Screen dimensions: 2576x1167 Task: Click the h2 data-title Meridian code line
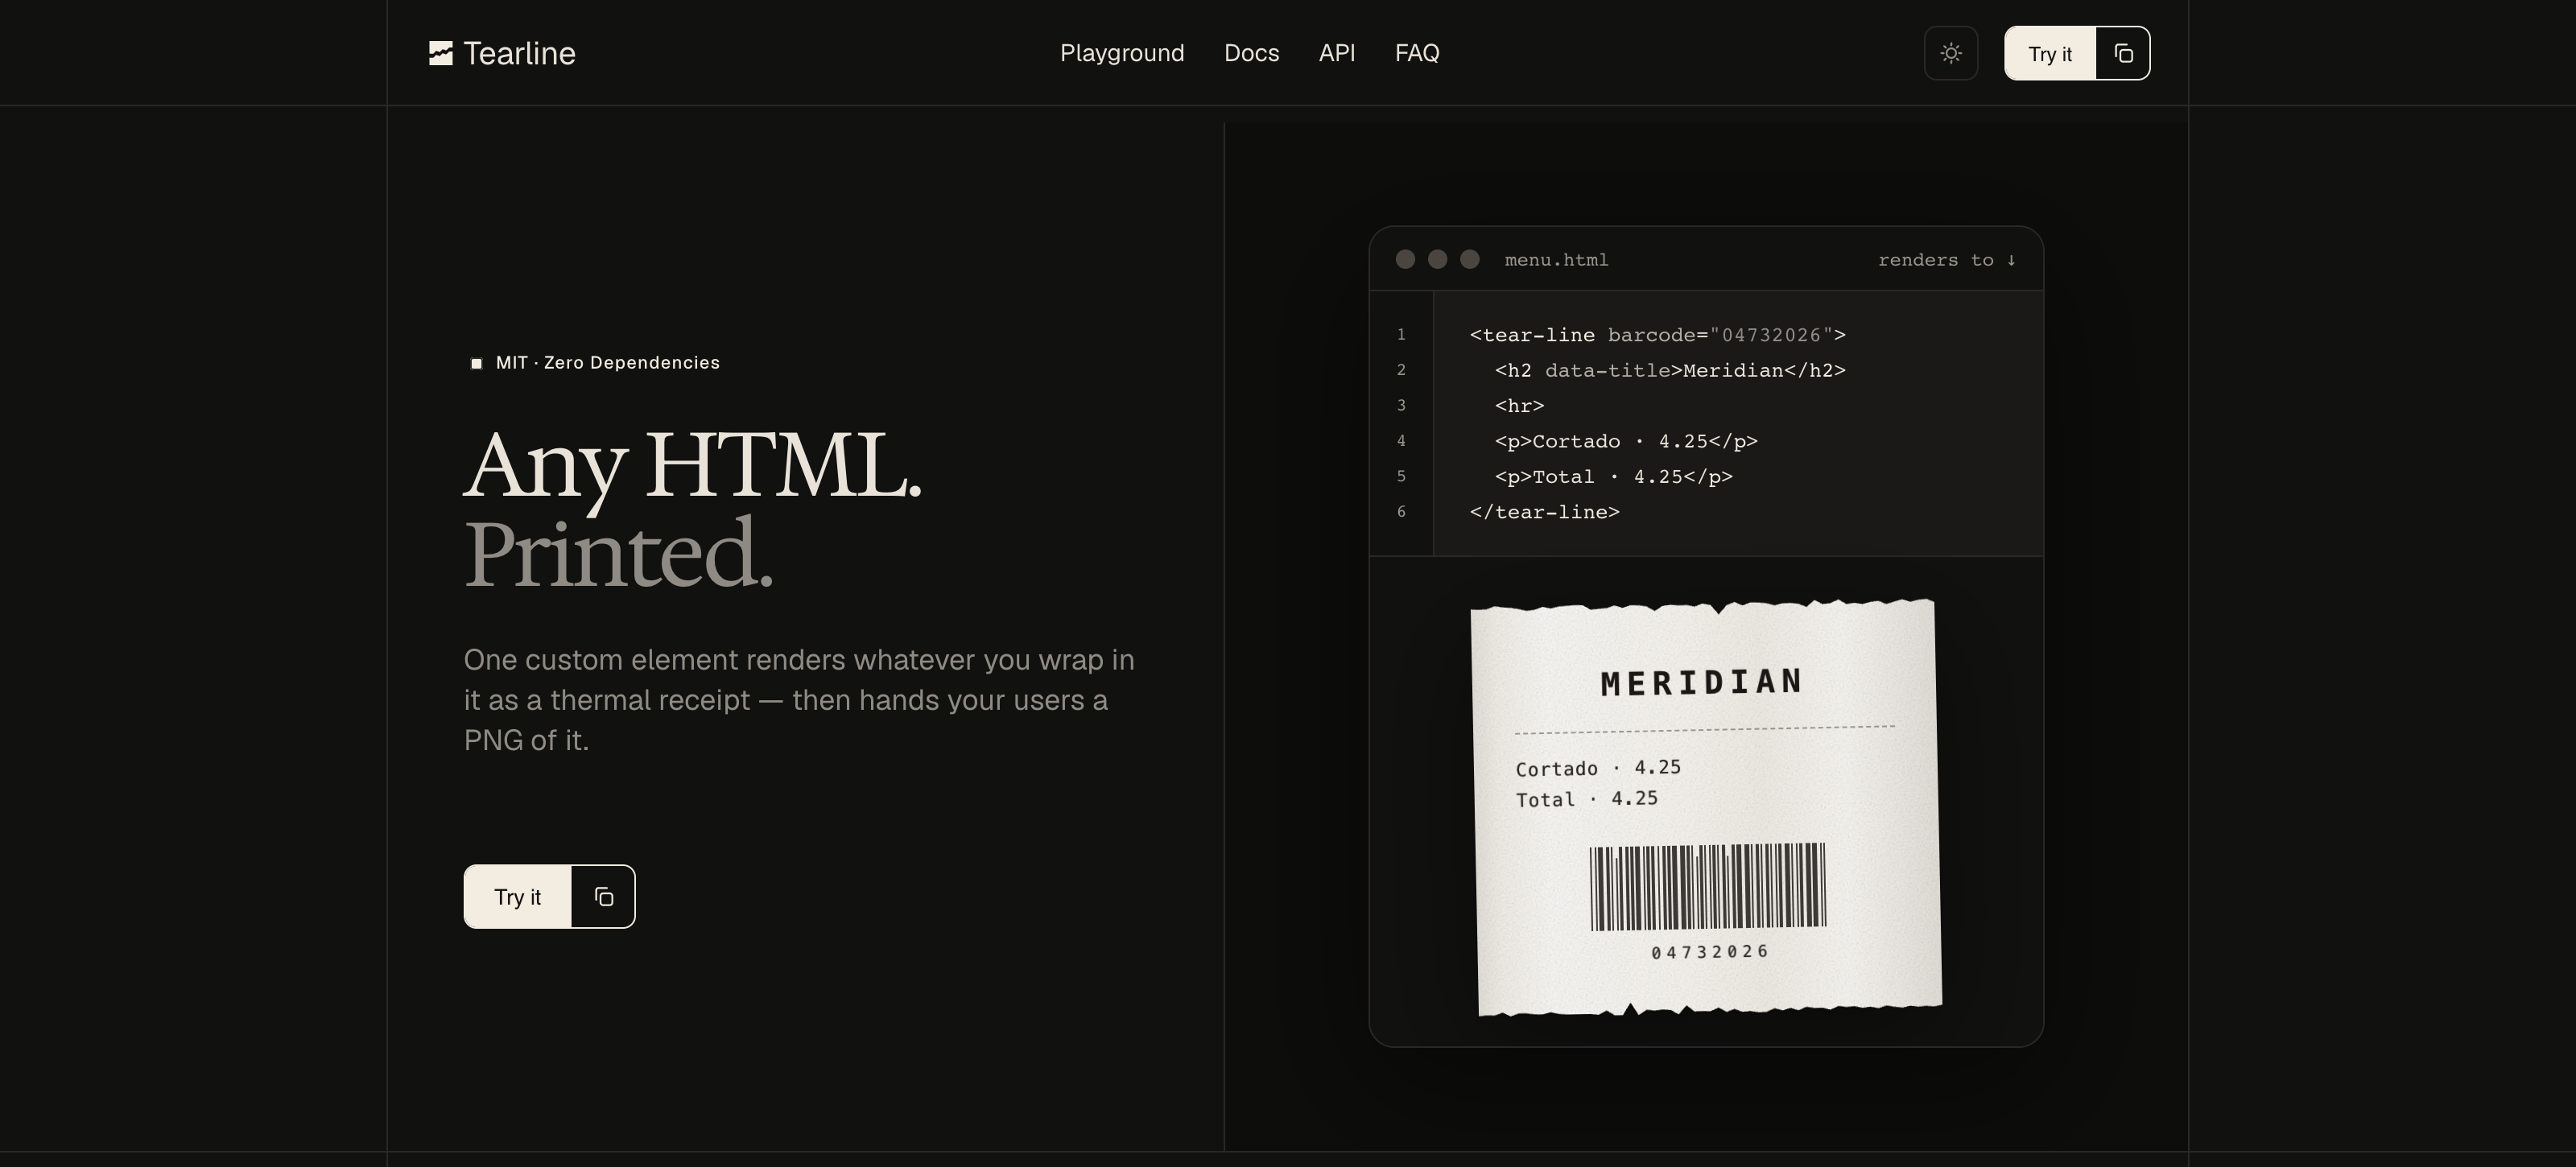[1670, 370]
